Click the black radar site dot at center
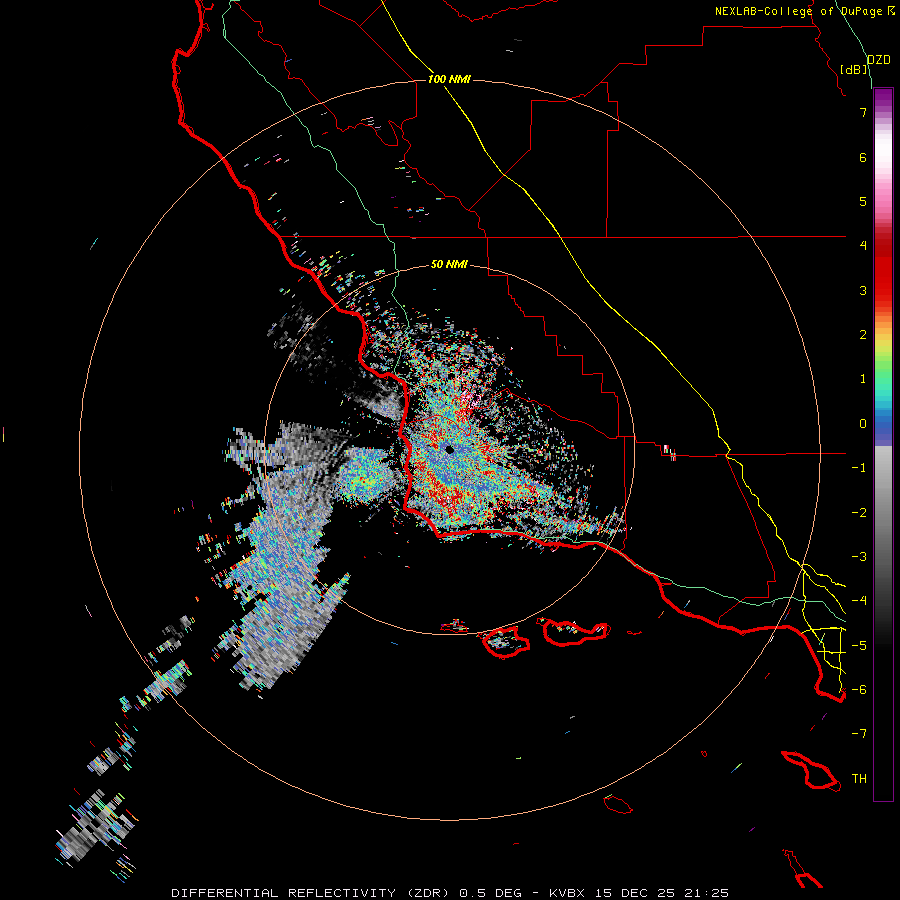The width and height of the screenshot is (900, 900). click(x=450, y=450)
